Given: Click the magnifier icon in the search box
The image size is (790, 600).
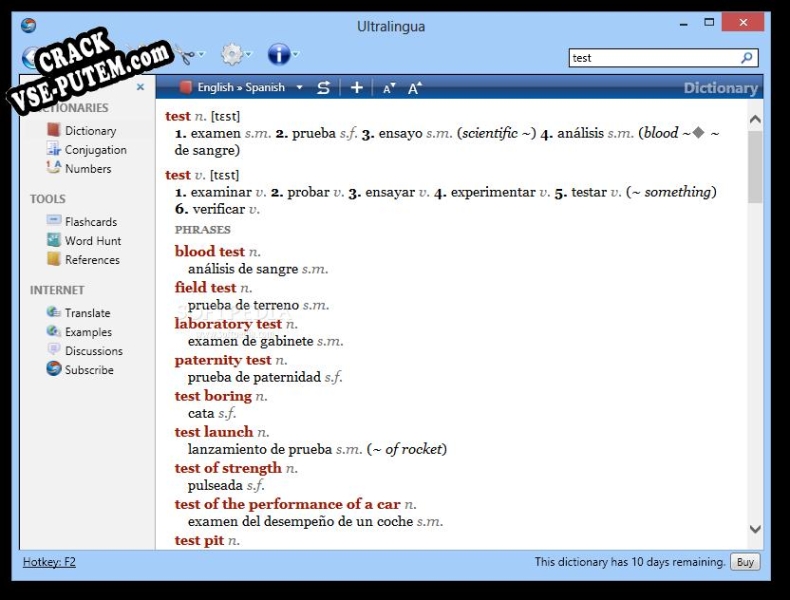Looking at the screenshot, I should pyautogui.click(x=746, y=58).
